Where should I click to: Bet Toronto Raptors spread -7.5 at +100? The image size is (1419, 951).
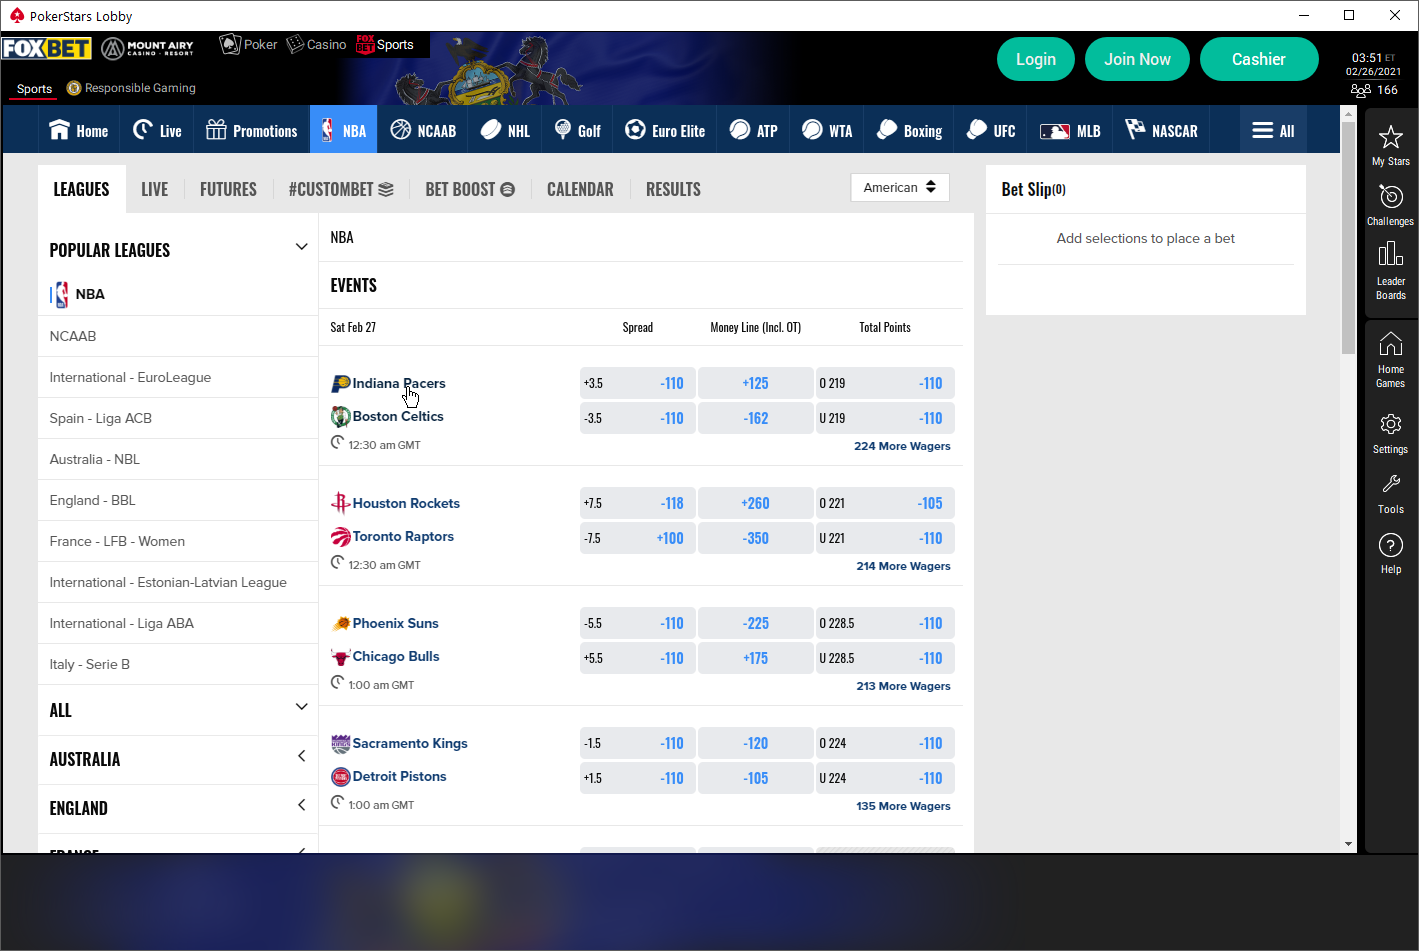(637, 538)
